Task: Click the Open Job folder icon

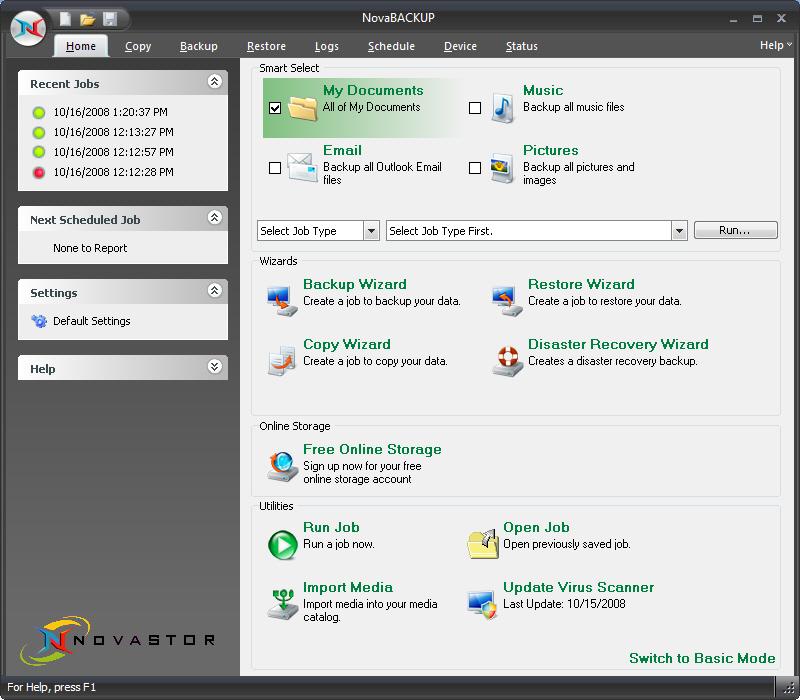Action: (x=482, y=544)
